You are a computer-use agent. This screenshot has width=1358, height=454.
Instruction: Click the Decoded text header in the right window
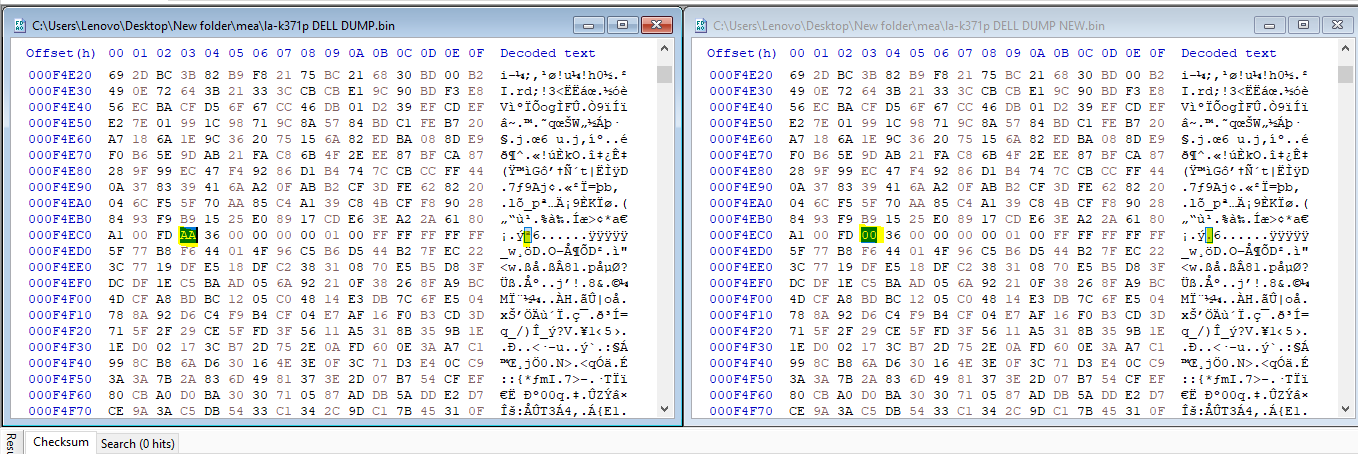[1228, 53]
